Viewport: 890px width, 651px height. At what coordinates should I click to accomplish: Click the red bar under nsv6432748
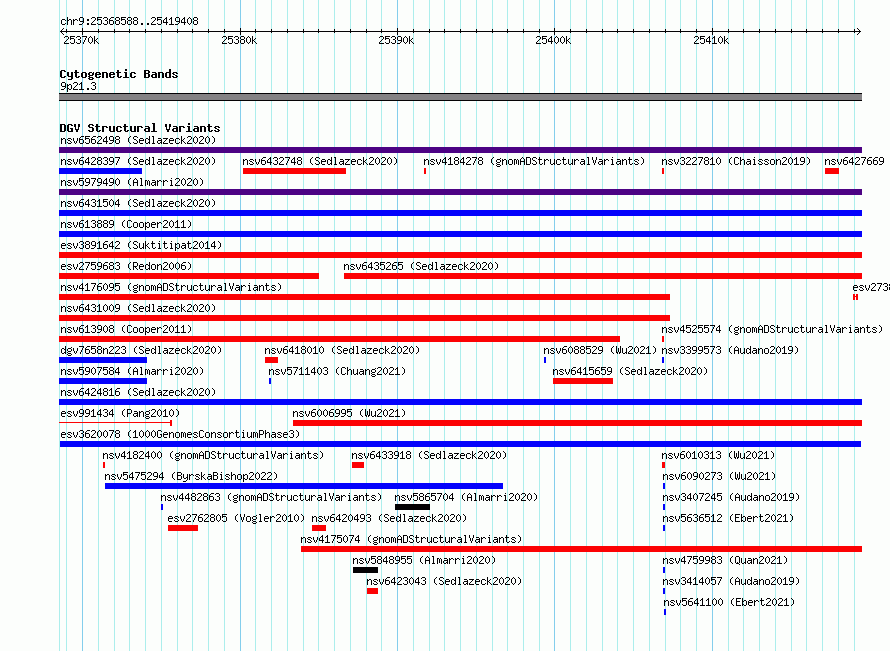click(294, 171)
